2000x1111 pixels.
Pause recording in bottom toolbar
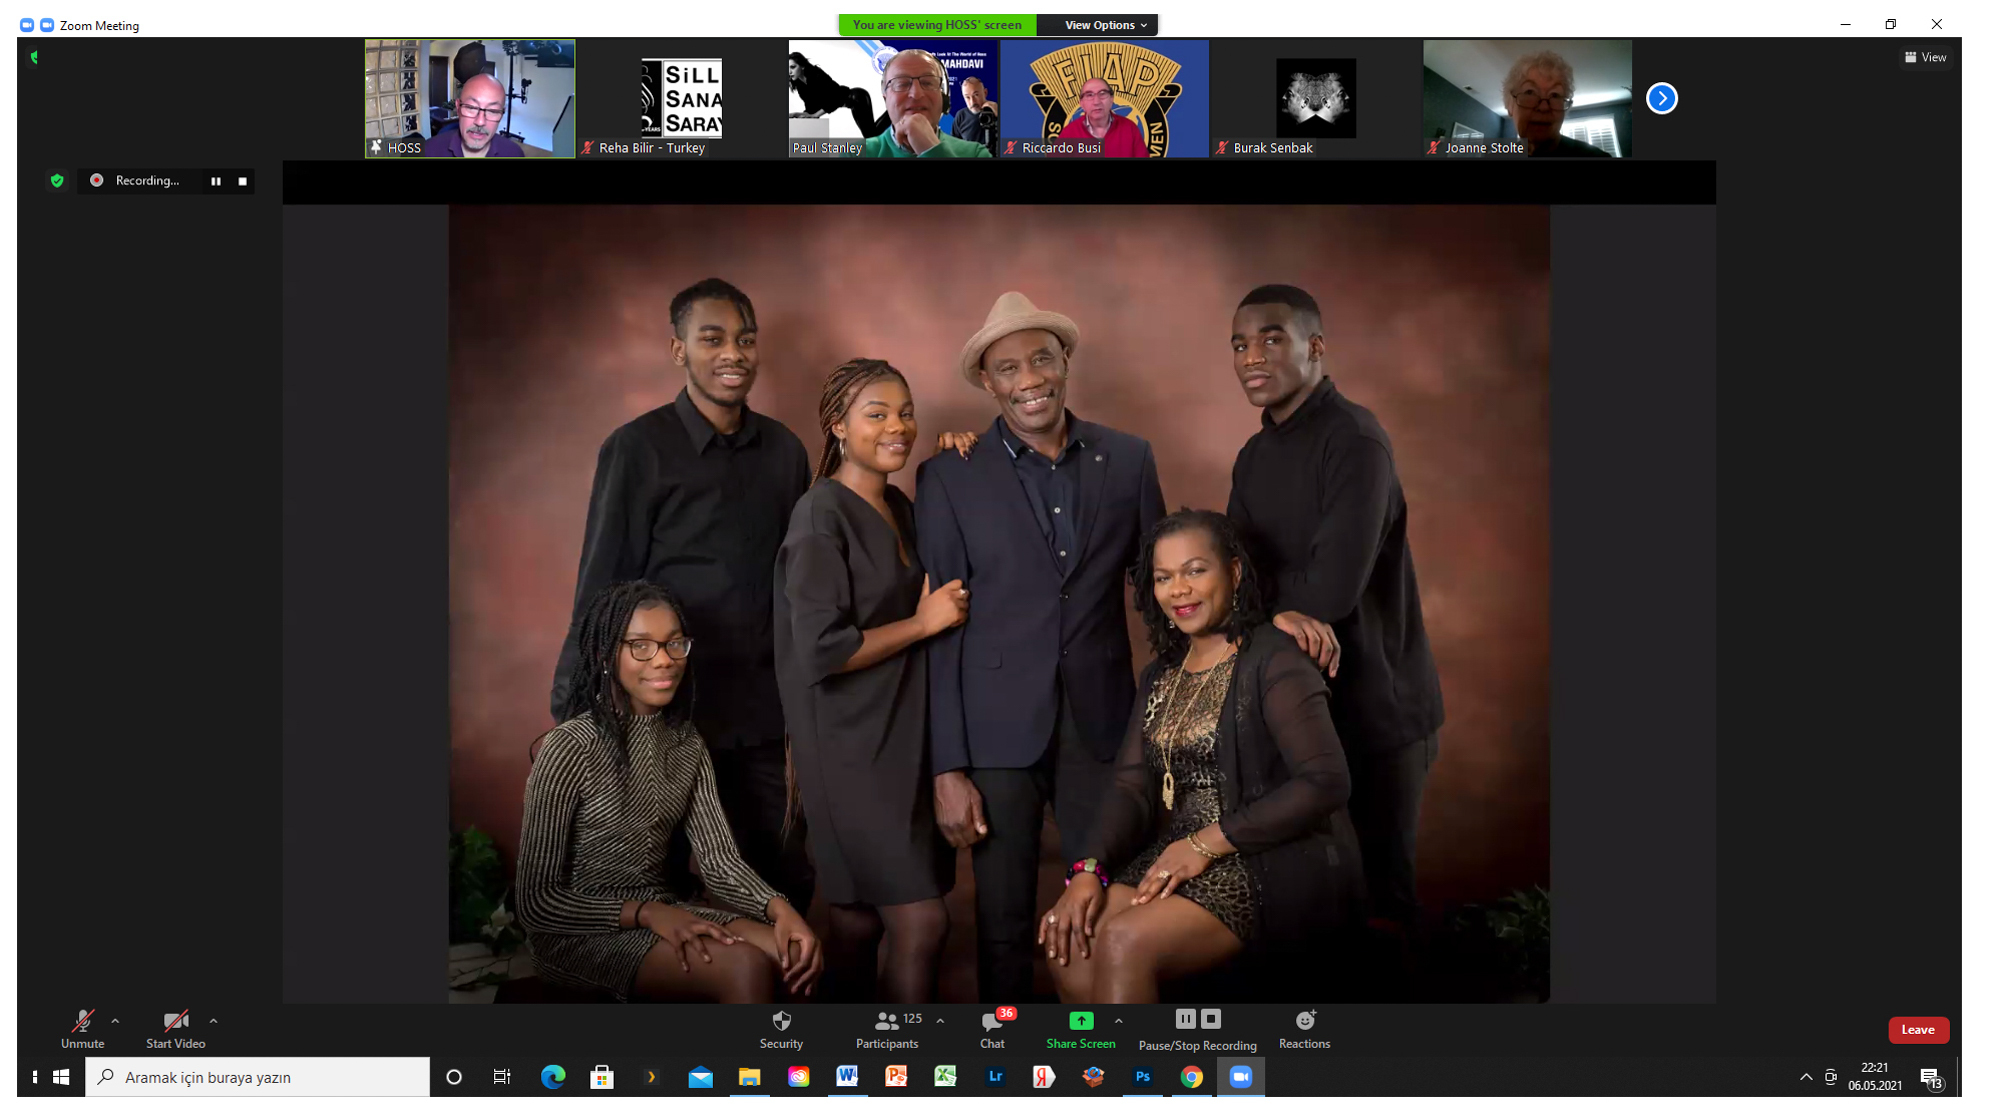pyautogui.click(x=1185, y=1019)
